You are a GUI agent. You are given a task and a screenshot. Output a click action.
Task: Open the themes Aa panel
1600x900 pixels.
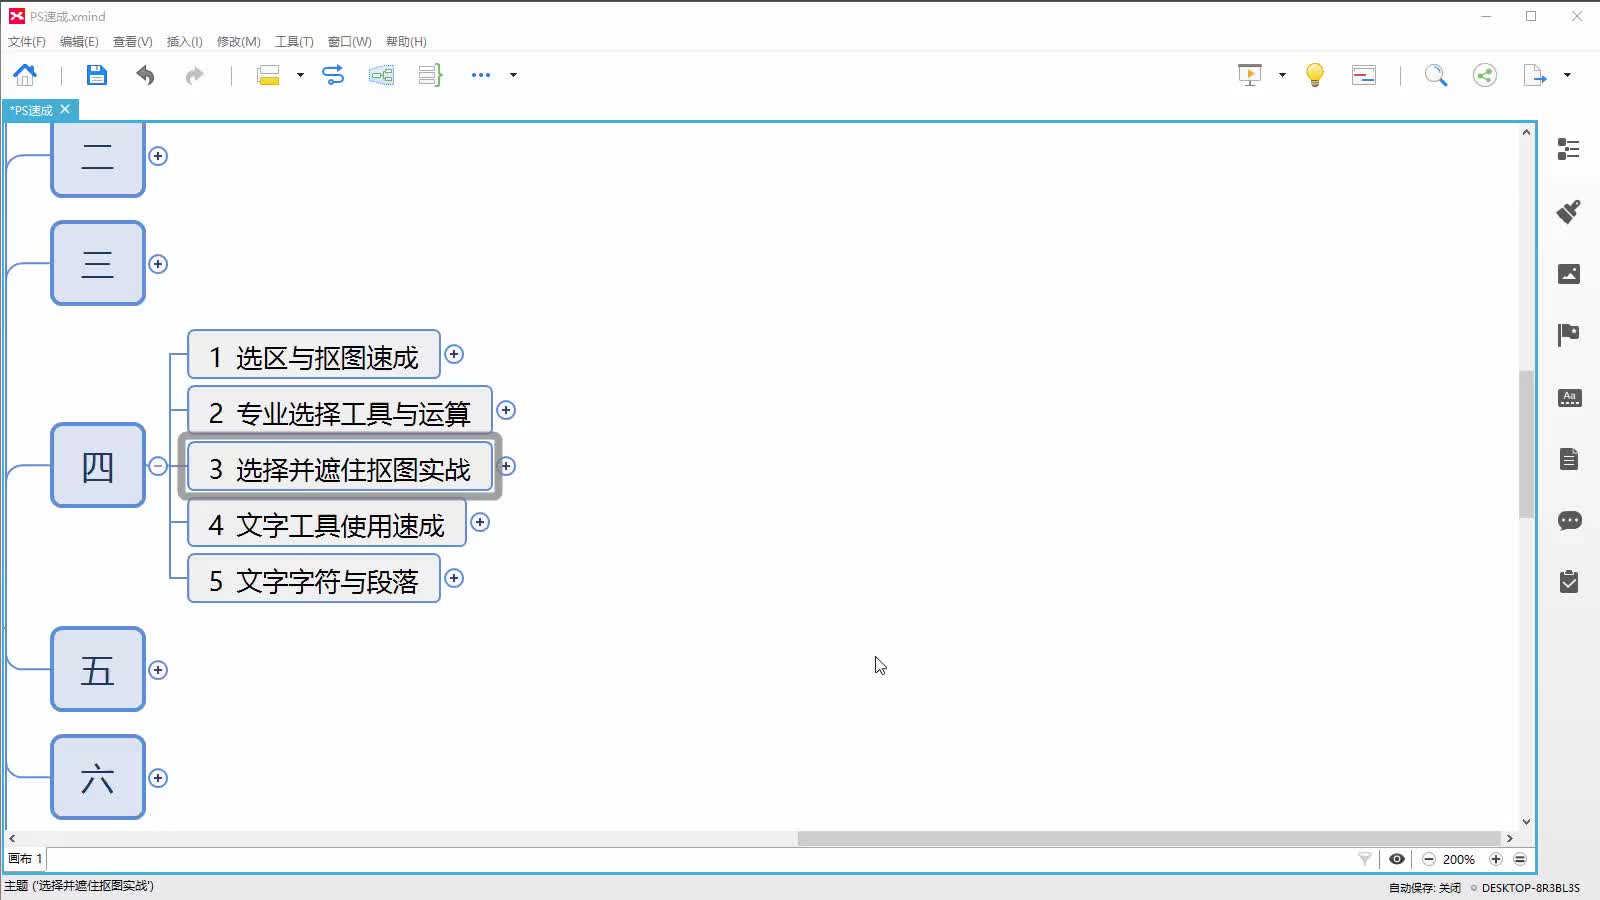pyautogui.click(x=1569, y=397)
